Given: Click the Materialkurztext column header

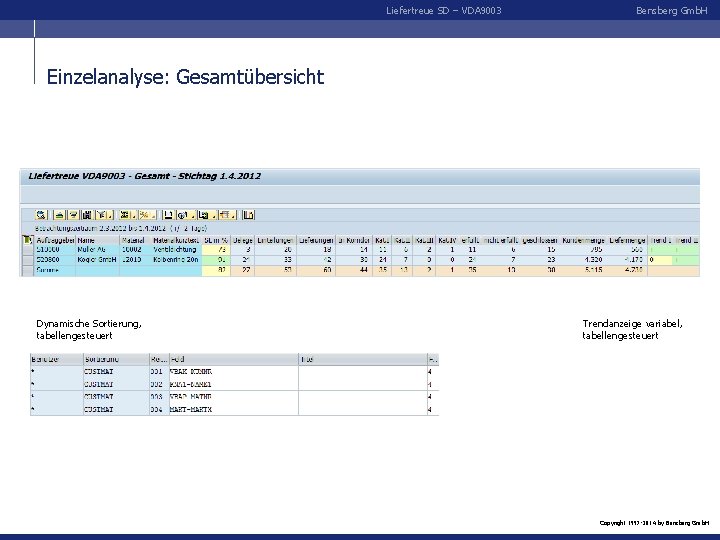Looking at the screenshot, I should coord(176,240).
